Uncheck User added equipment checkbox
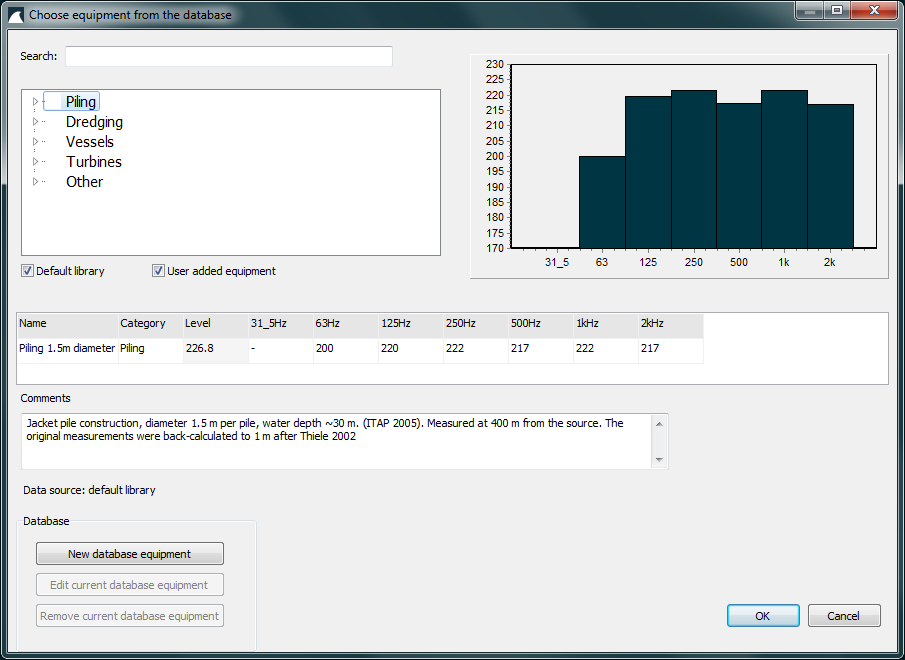The image size is (905, 660). click(158, 271)
